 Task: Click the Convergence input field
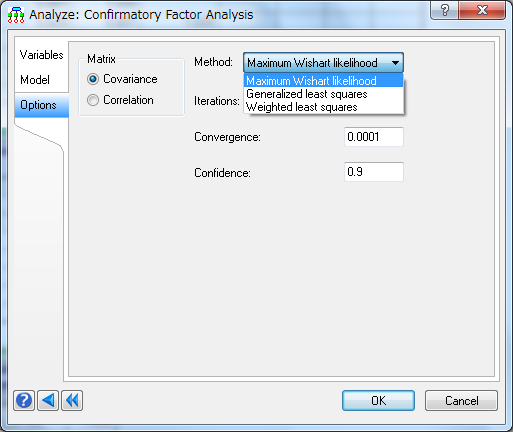click(374, 137)
